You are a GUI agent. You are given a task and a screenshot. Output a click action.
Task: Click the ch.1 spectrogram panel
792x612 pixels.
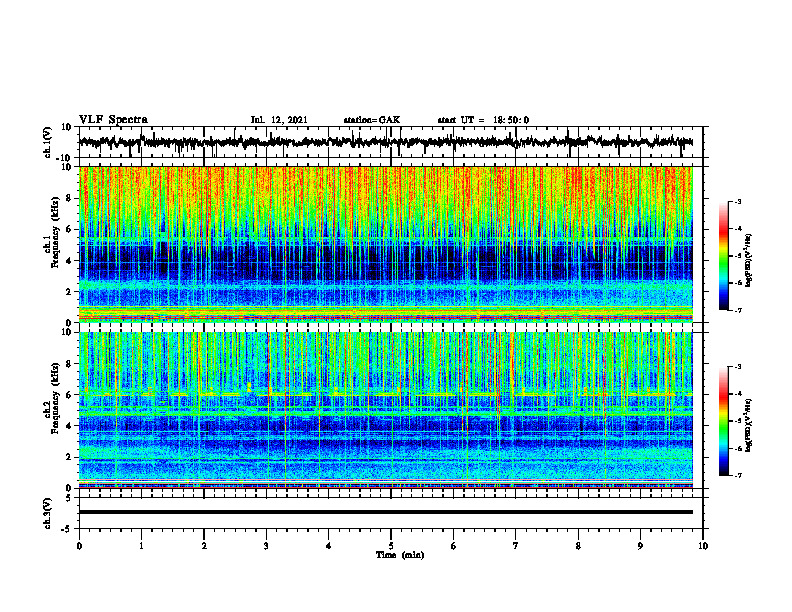pos(386,244)
